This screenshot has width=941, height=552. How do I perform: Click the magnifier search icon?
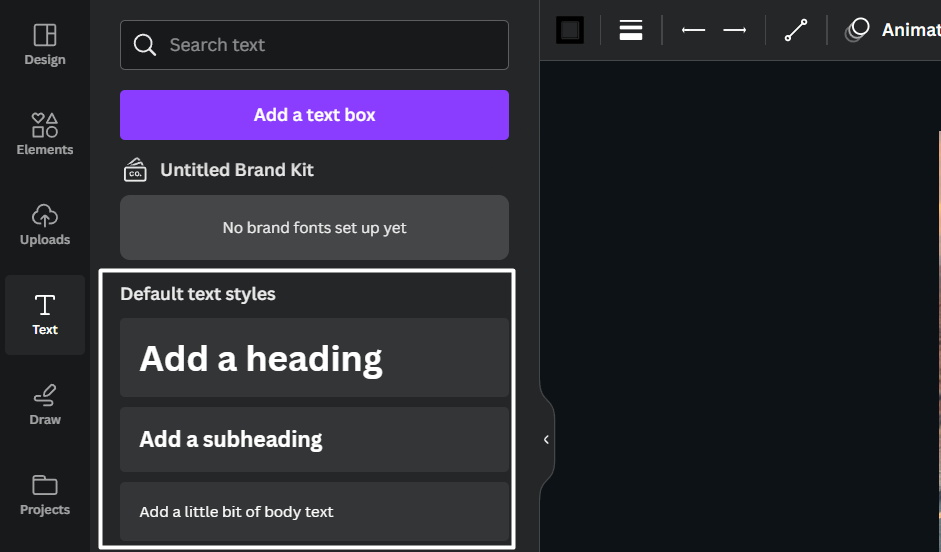[145, 45]
